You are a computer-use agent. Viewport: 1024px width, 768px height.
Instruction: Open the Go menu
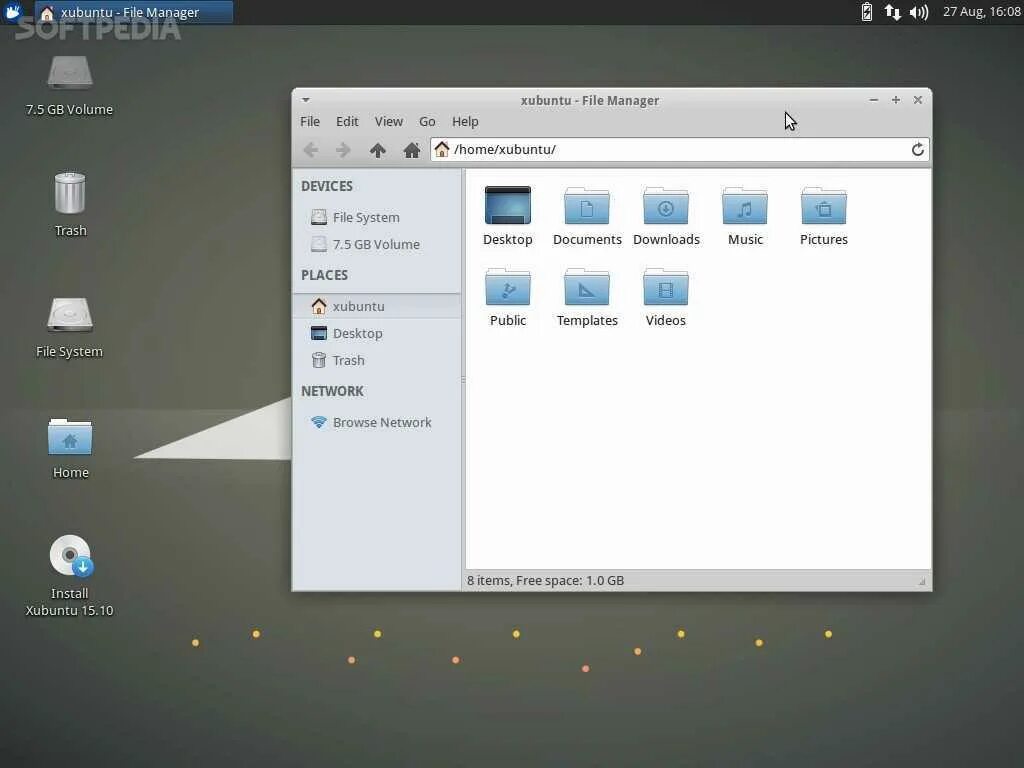tap(427, 121)
